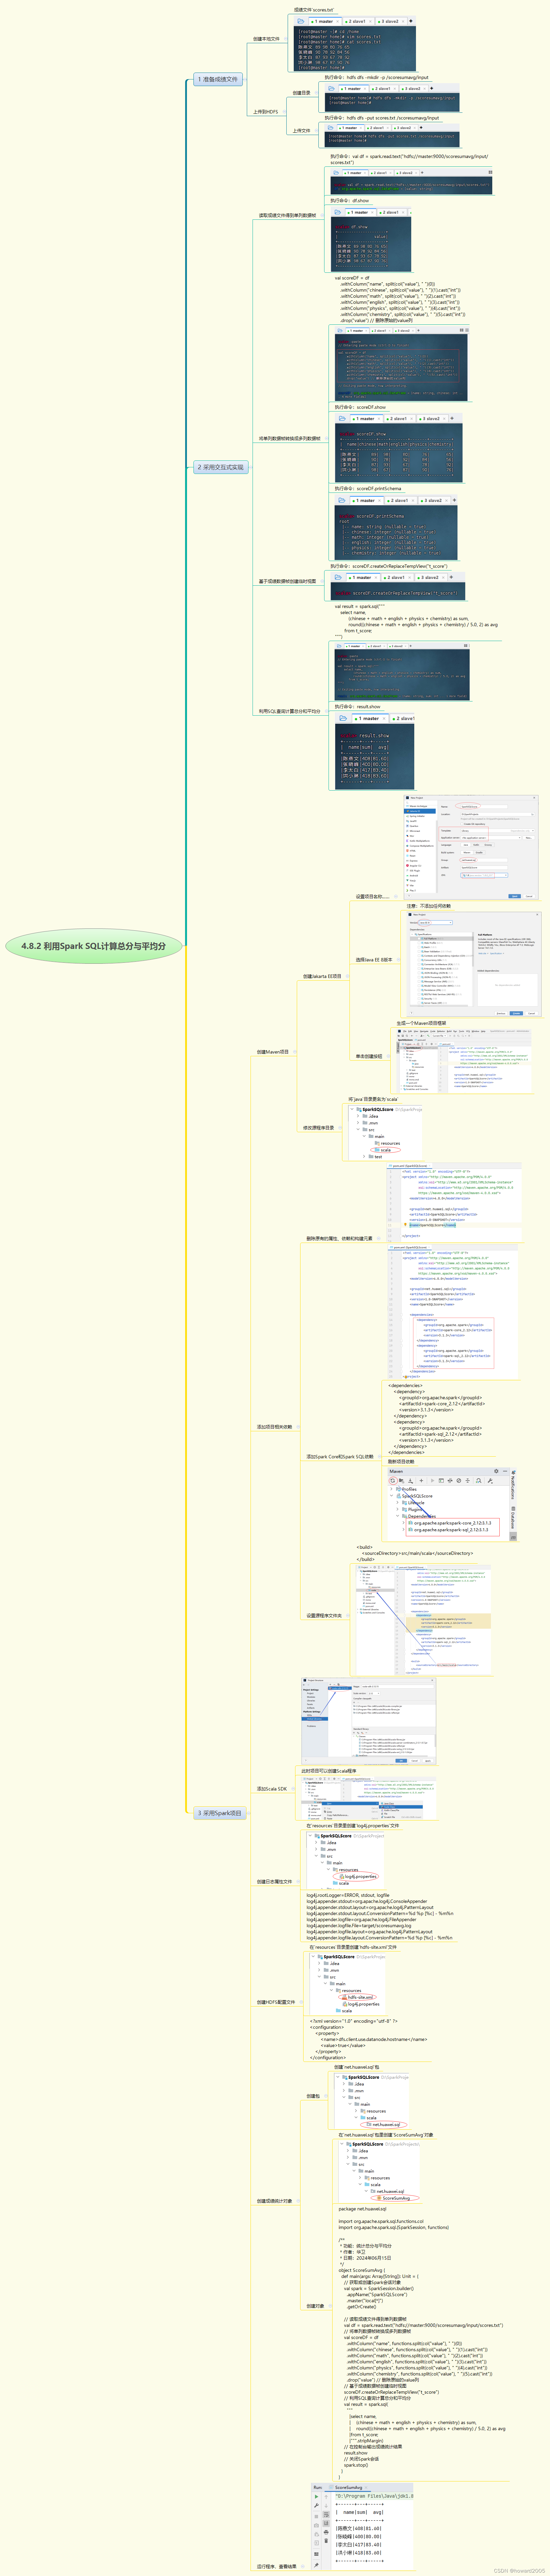Expand the Profiles node in the Maven tree
Viewport: 550px width, 2576px height.
[x=391, y=1489]
